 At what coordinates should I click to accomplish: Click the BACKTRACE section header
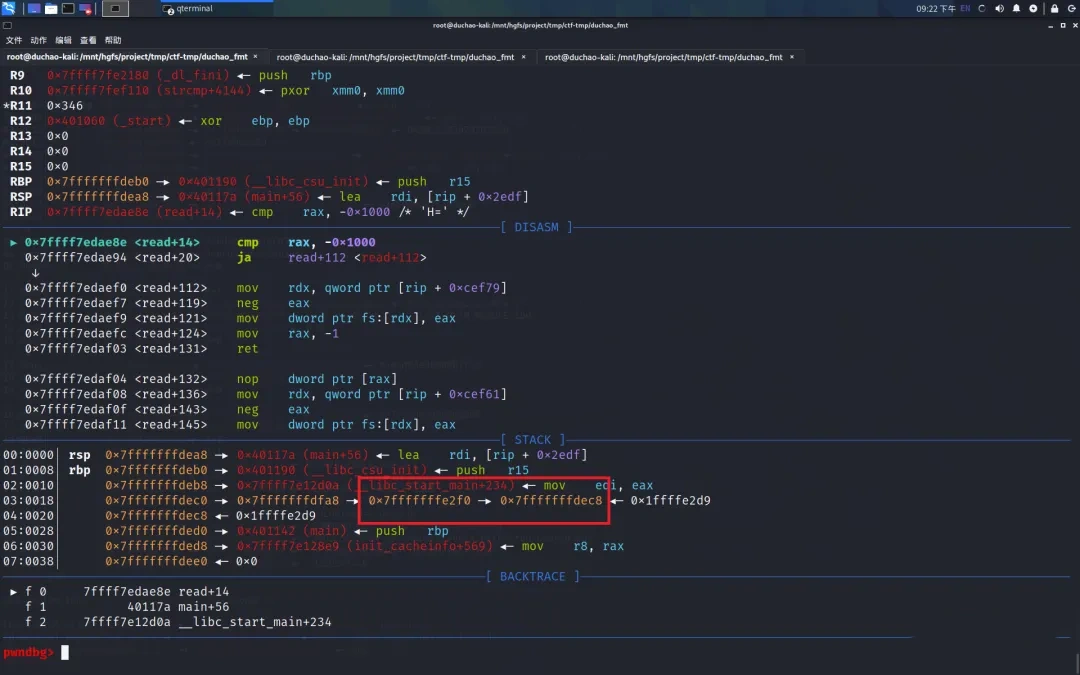pyautogui.click(x=533, y=577)
